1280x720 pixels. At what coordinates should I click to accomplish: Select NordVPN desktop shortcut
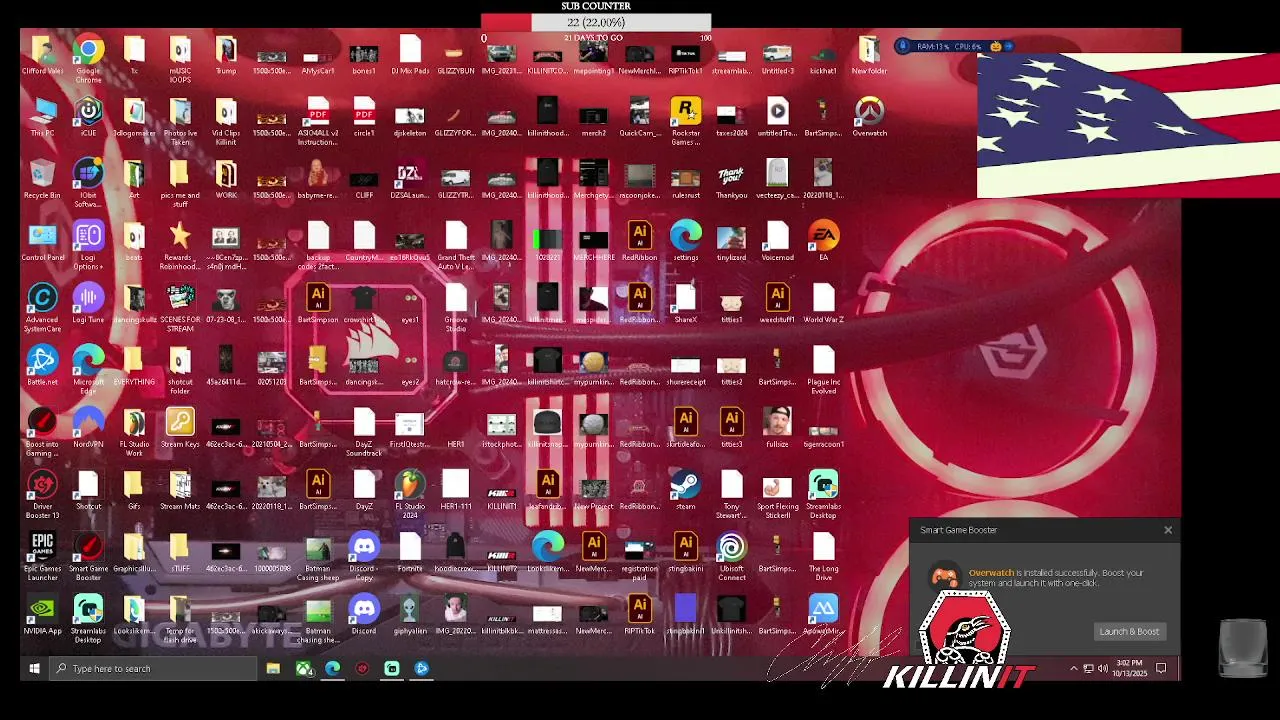(x=88, y=427)
